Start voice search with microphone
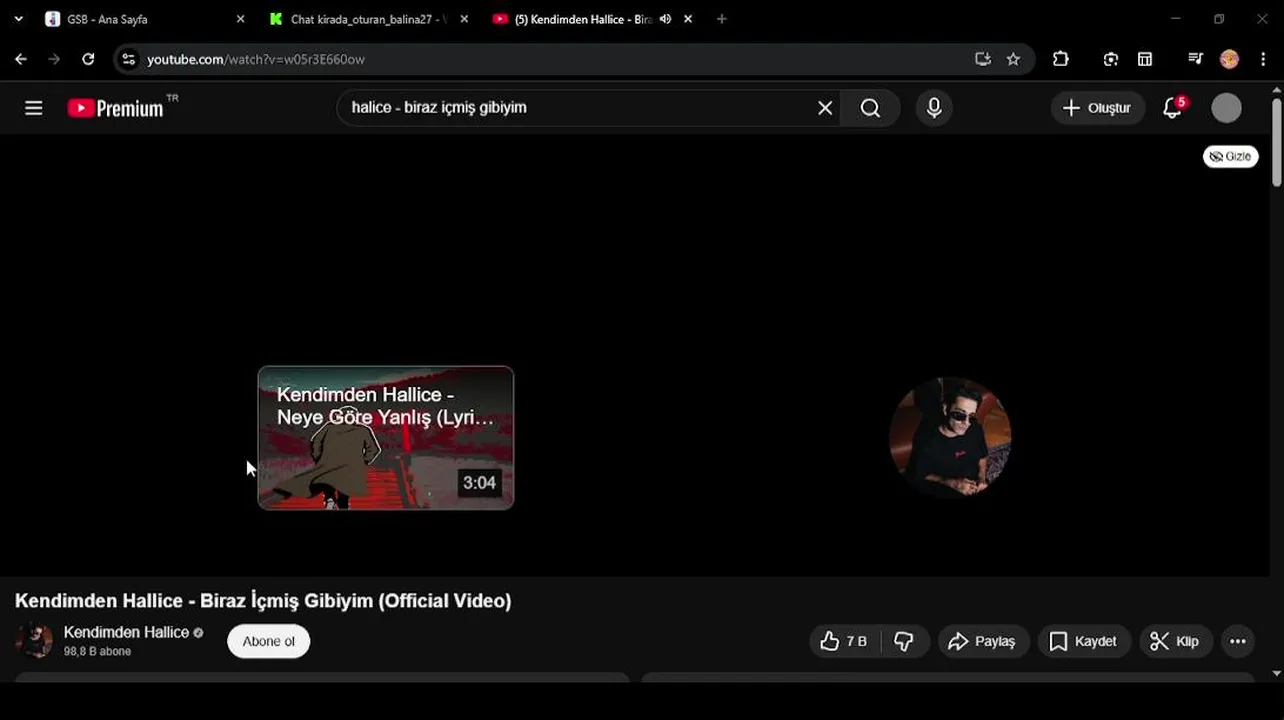Screen dimensions: 1284x720 tap(934, 108)
